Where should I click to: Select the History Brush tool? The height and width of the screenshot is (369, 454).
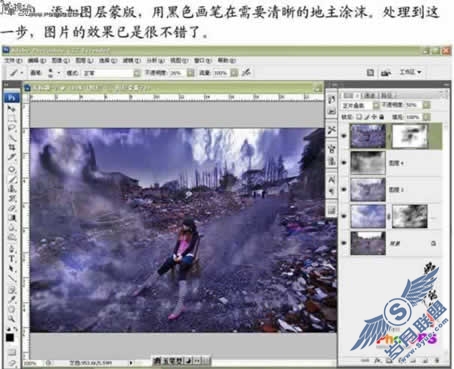pos(11,199)
